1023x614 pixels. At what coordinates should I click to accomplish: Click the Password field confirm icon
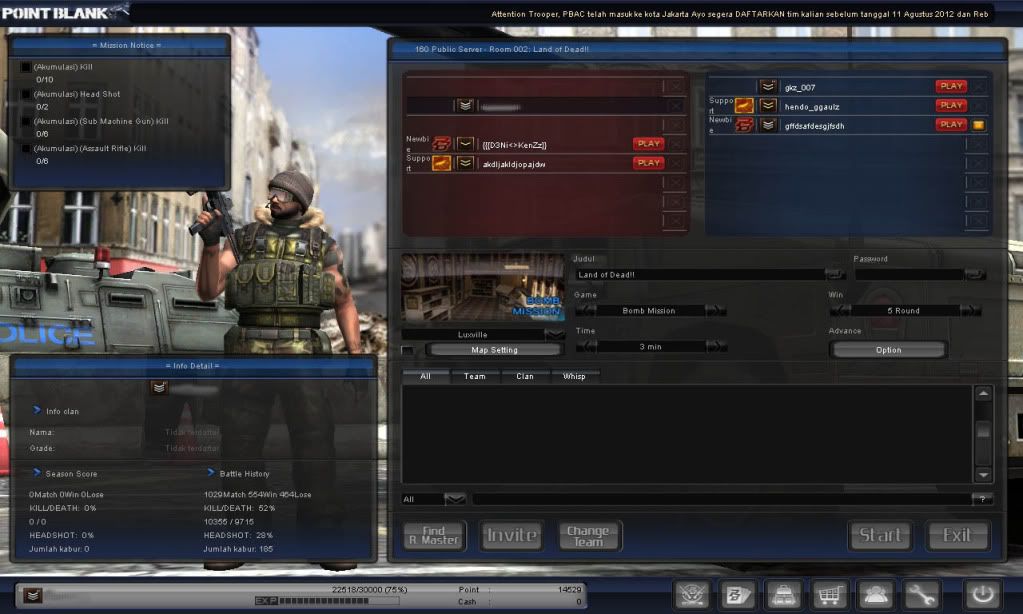coord(975,274)
